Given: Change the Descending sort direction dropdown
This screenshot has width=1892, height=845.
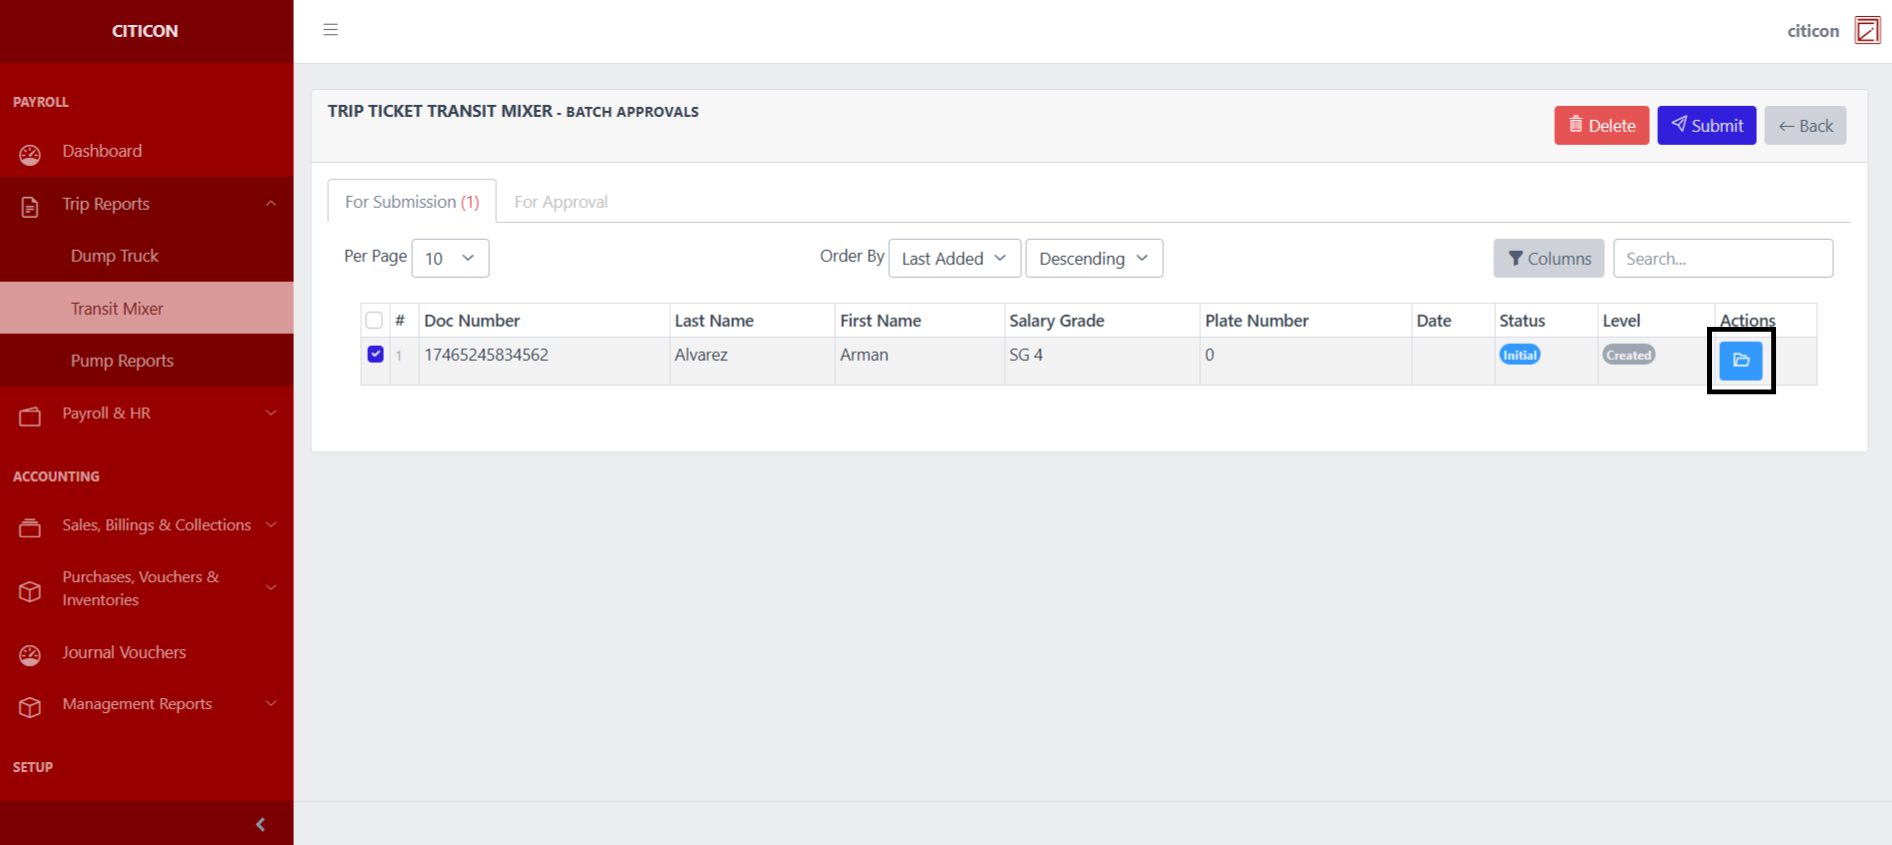Looking at the screenshot, I should point(1093,258).
